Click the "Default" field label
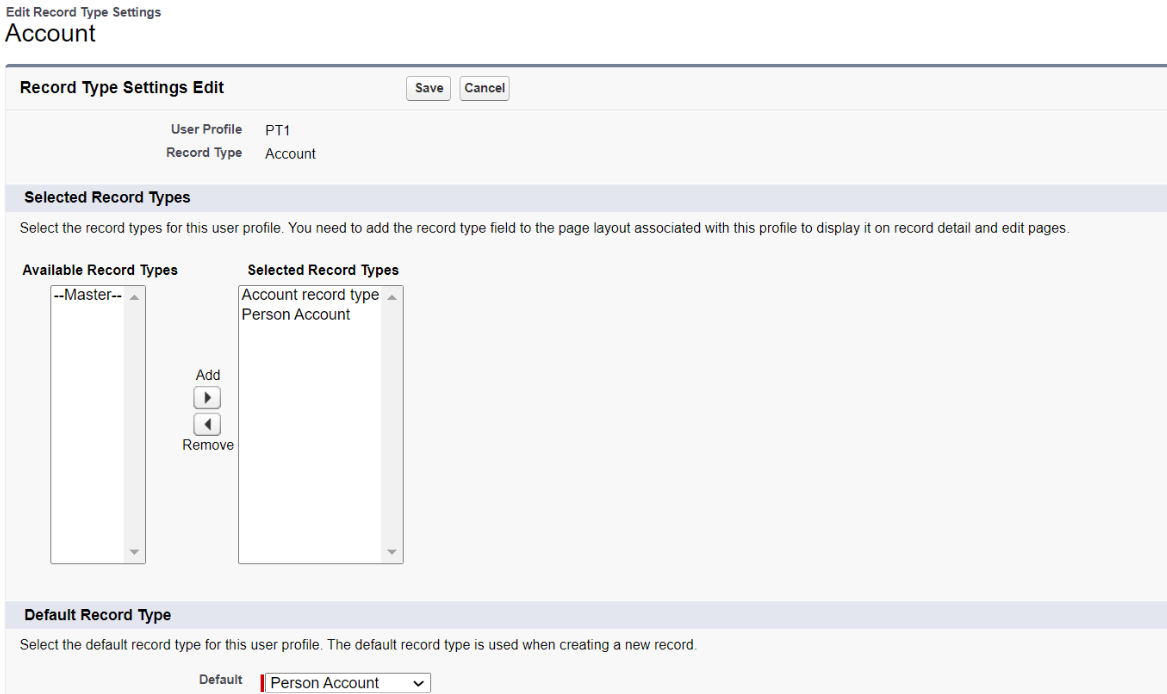 [x=220, y=680]
